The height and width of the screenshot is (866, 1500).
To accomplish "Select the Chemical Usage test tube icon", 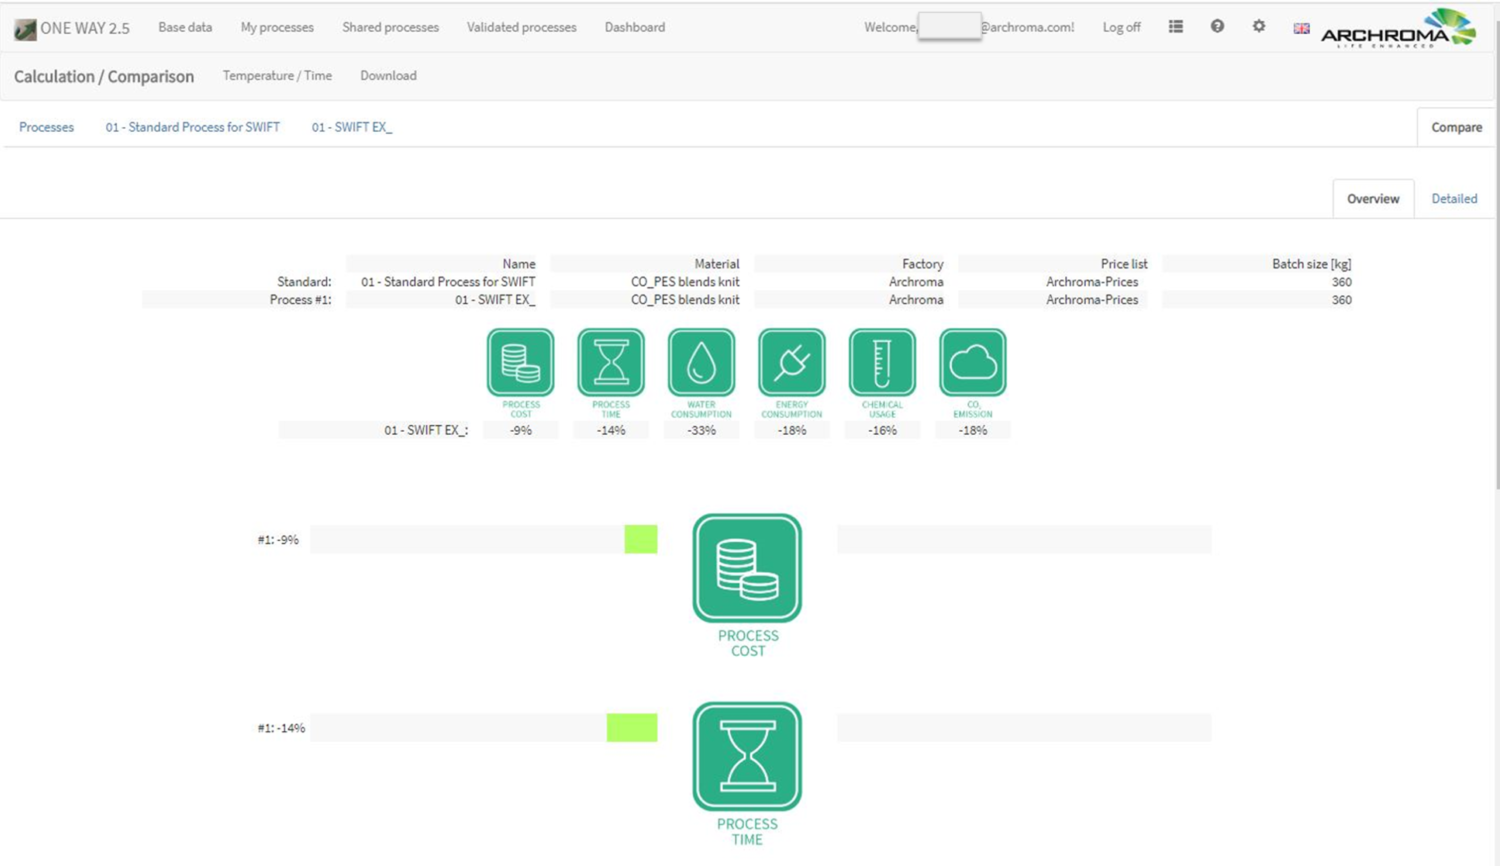I will point(882,362).
